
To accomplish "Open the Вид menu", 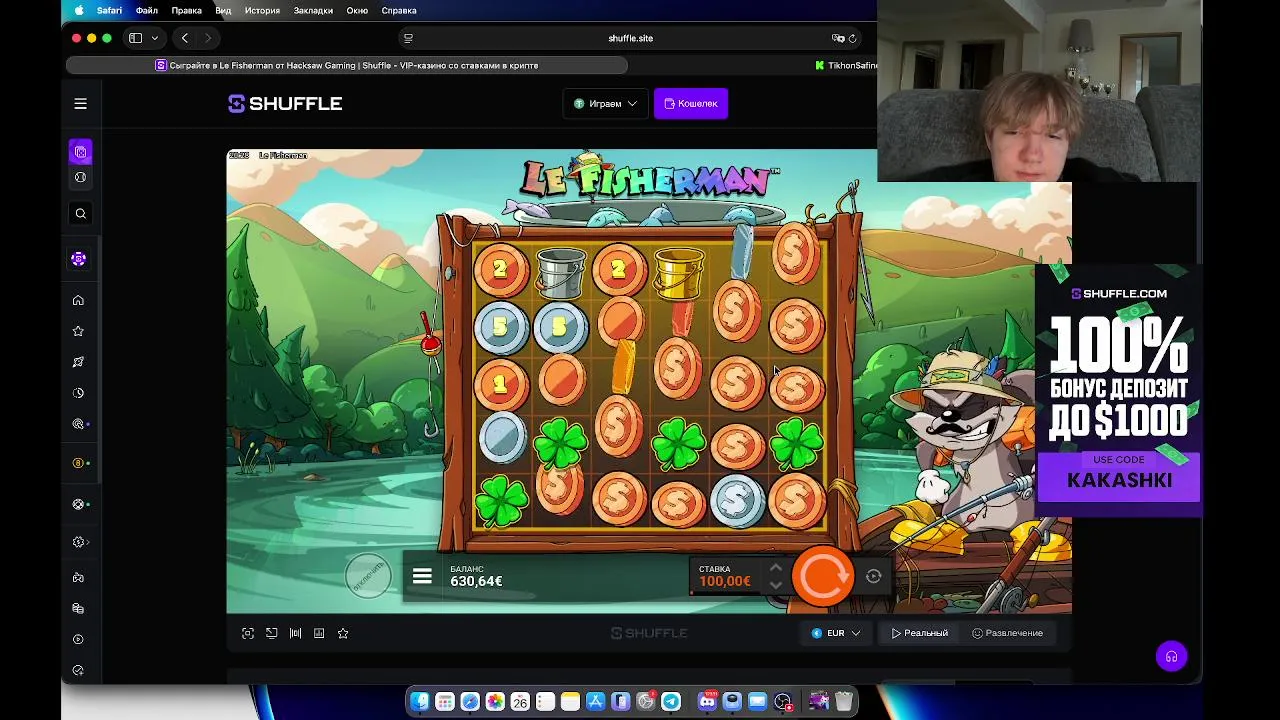I will click(x=223, y=10).
